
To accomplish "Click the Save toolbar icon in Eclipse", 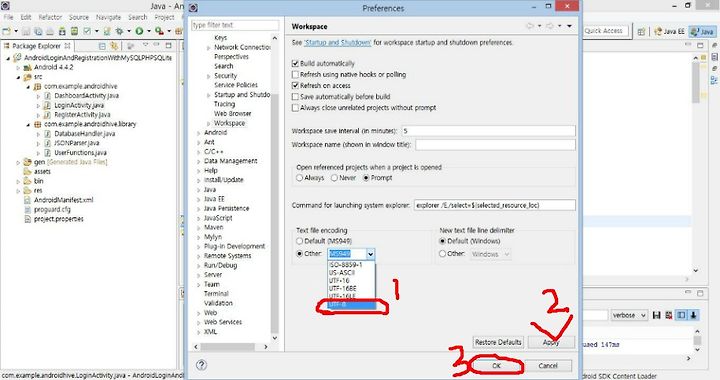I will [26, 31].
